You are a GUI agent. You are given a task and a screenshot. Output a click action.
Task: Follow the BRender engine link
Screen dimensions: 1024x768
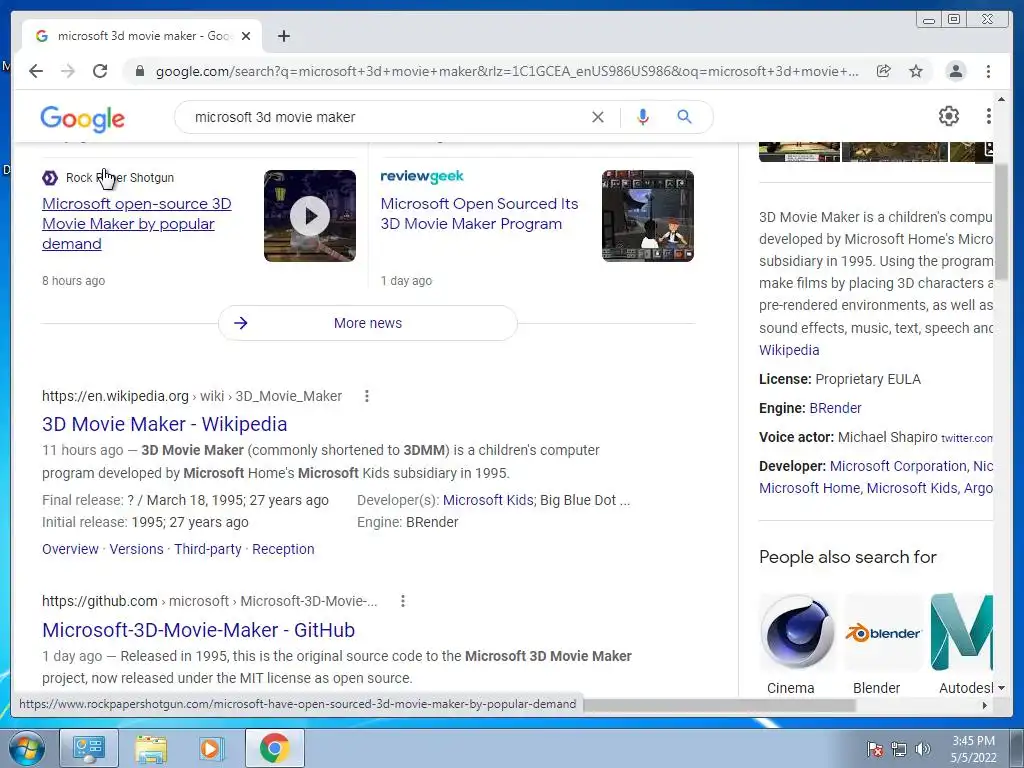pyautogui.click(x=835, y=408)
